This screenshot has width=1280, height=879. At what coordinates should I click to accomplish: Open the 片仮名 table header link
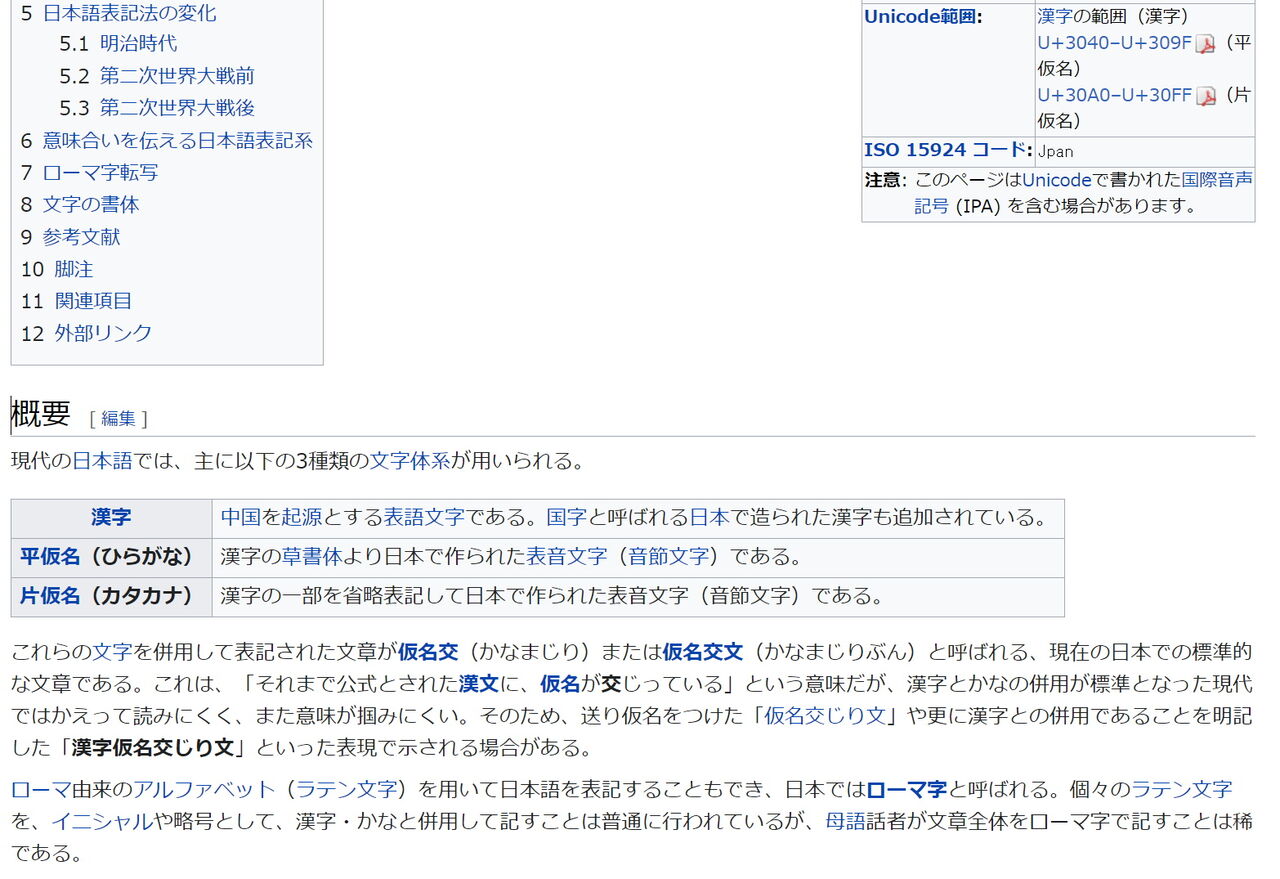(x=50, y=597)
